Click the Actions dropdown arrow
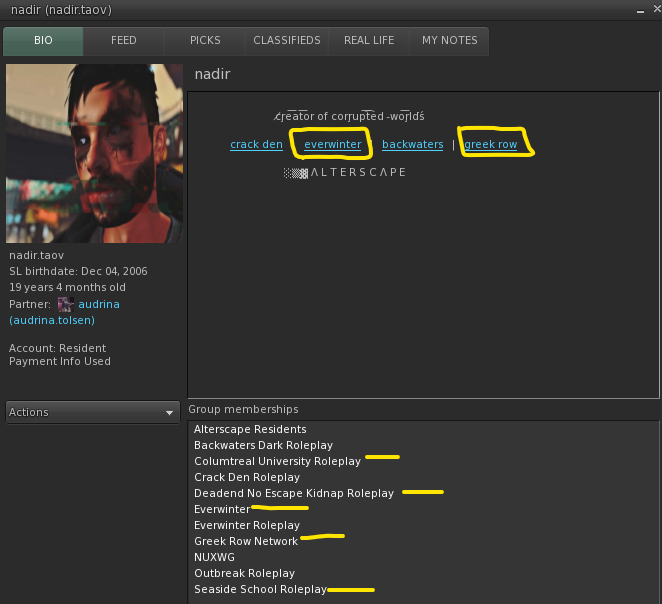The width and height of the screenshot is (662, 604). (169, 413)
